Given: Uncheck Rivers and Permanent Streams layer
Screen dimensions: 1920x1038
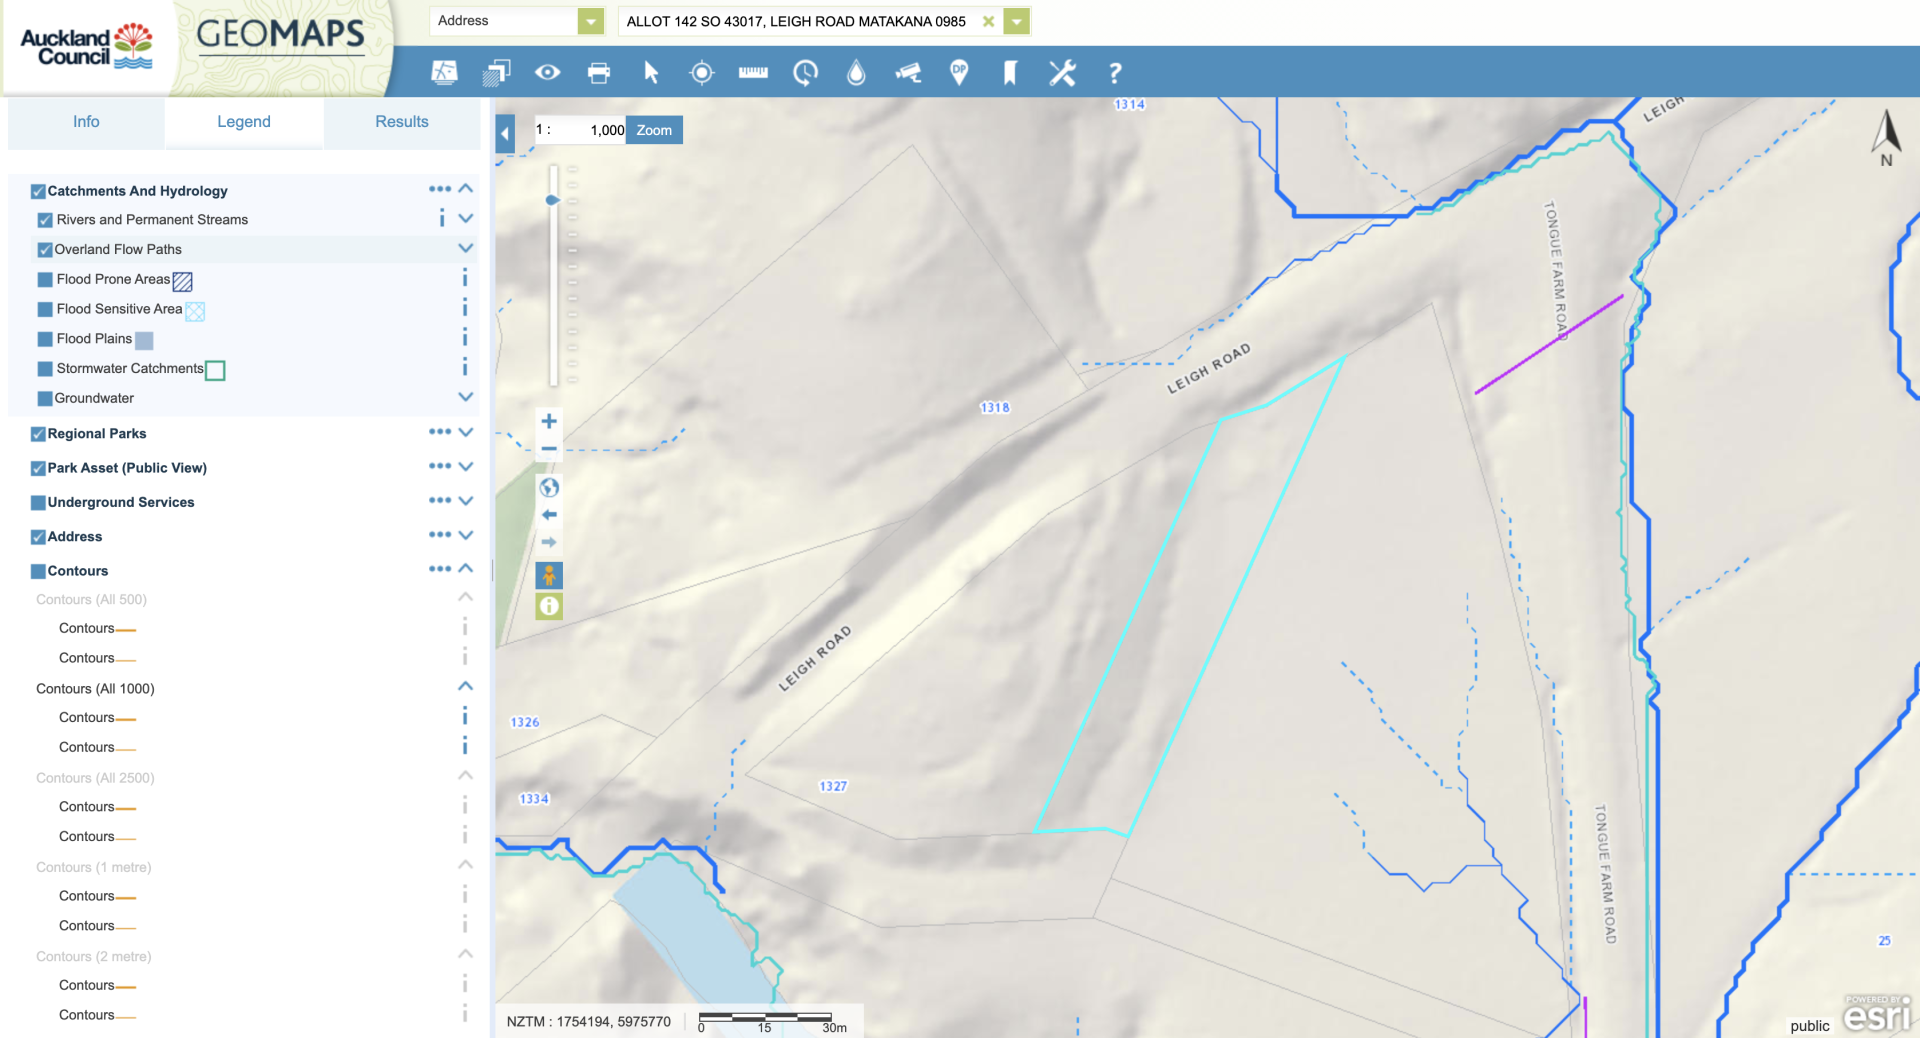Looking at the screenshot, I should coord(45,220).
